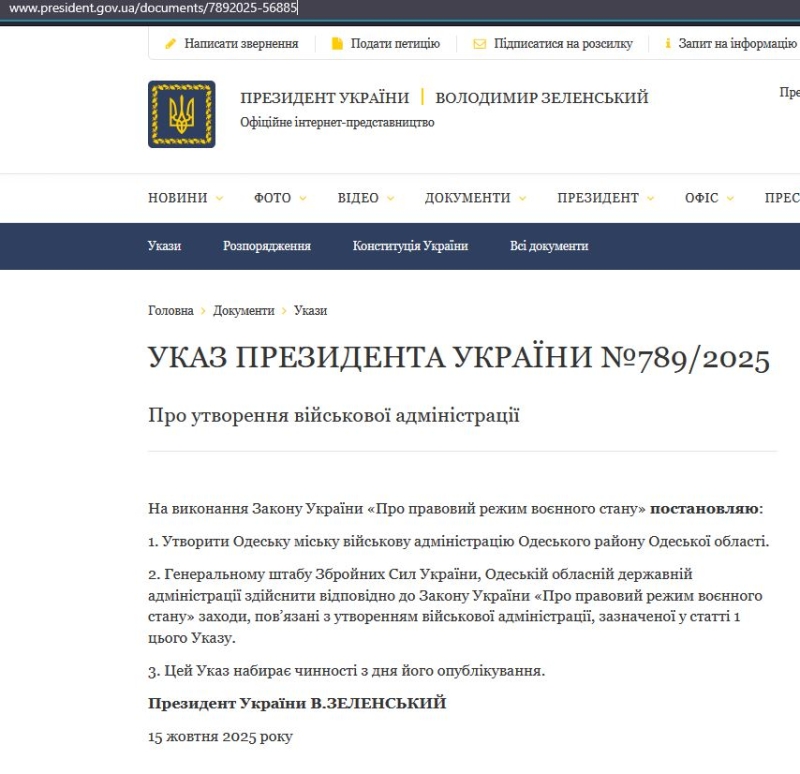The width and height of the screenshot is (800, 774).
Task: Open the ВІДЕО dropdown chevron
Action: [x=390, y=198]
